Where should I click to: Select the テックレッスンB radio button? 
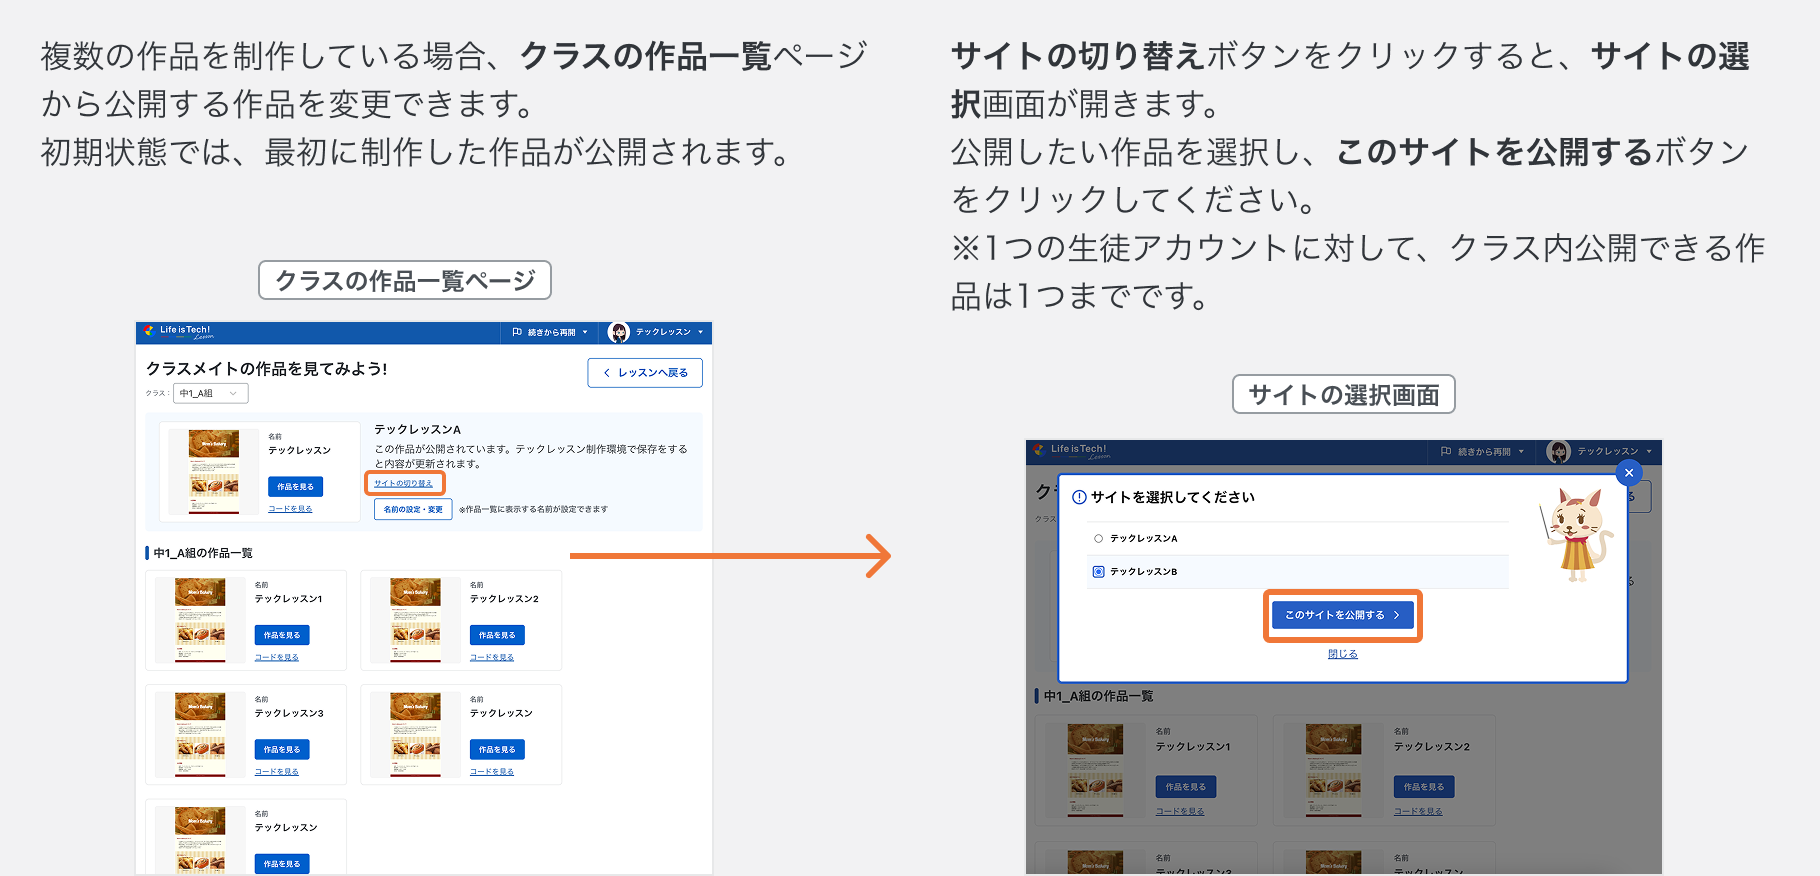(x=1098, y=572)
